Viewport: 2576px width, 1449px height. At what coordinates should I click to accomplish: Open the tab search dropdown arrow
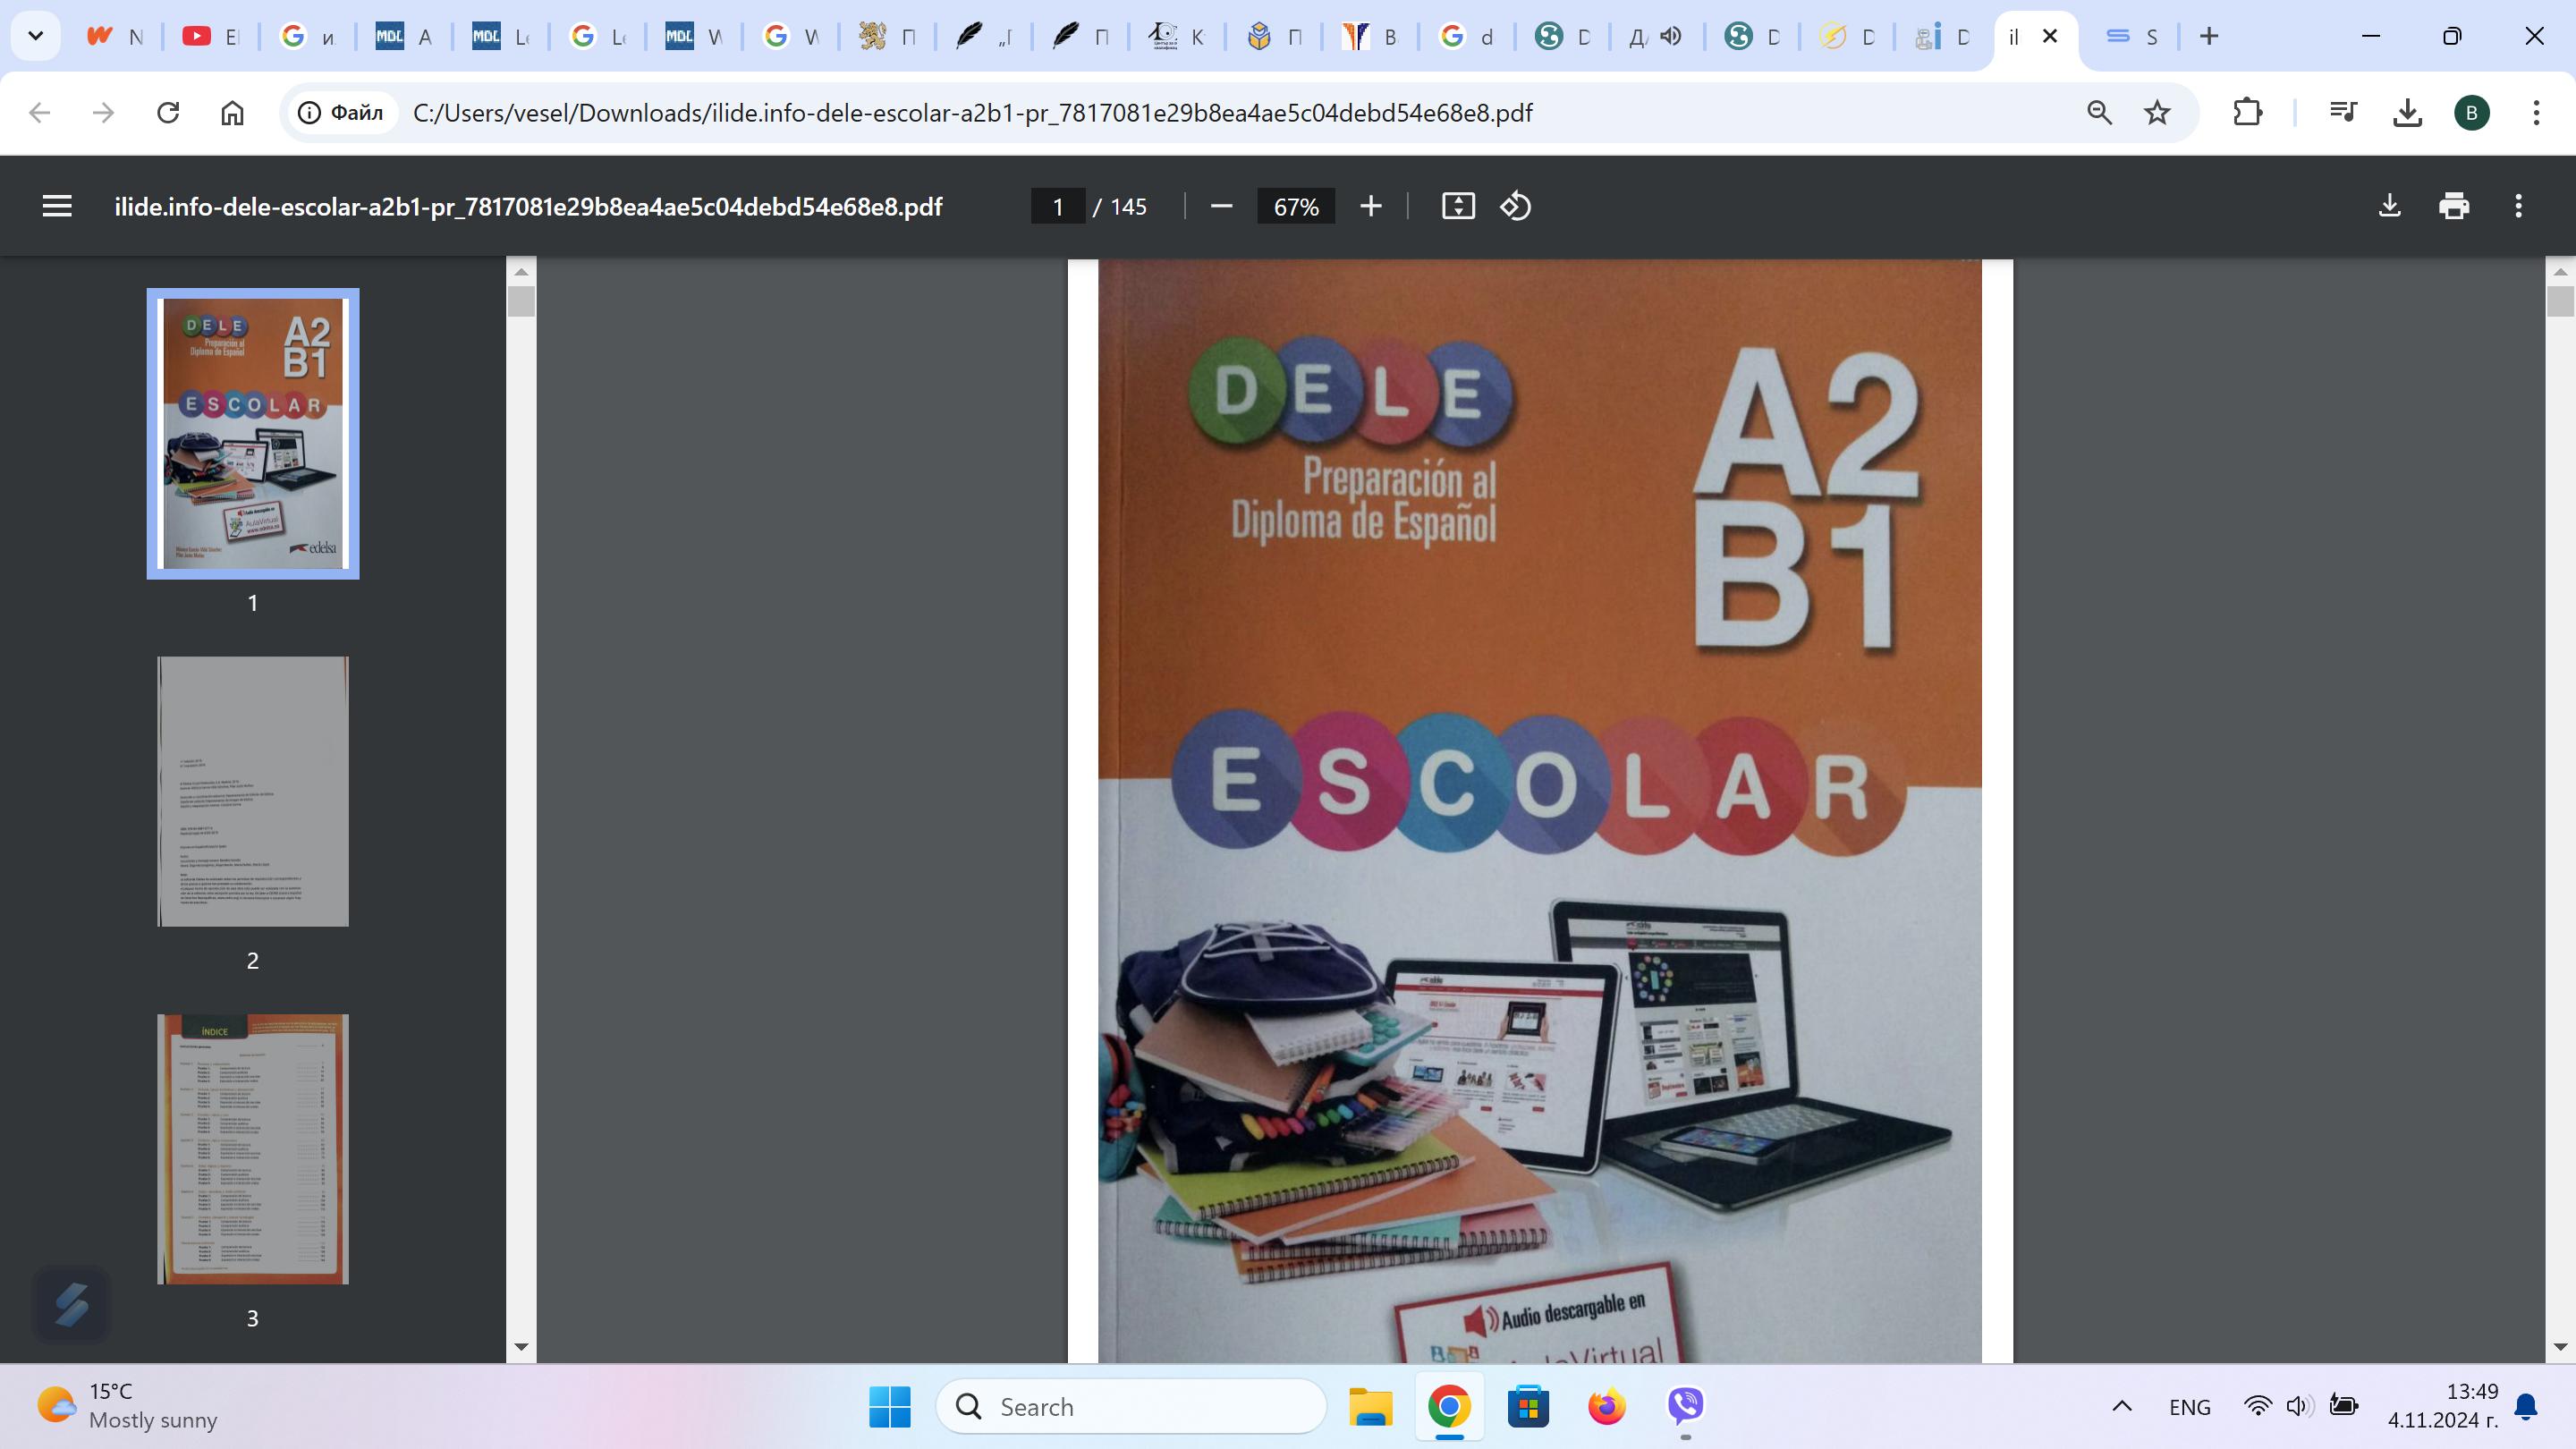point(36,36)
